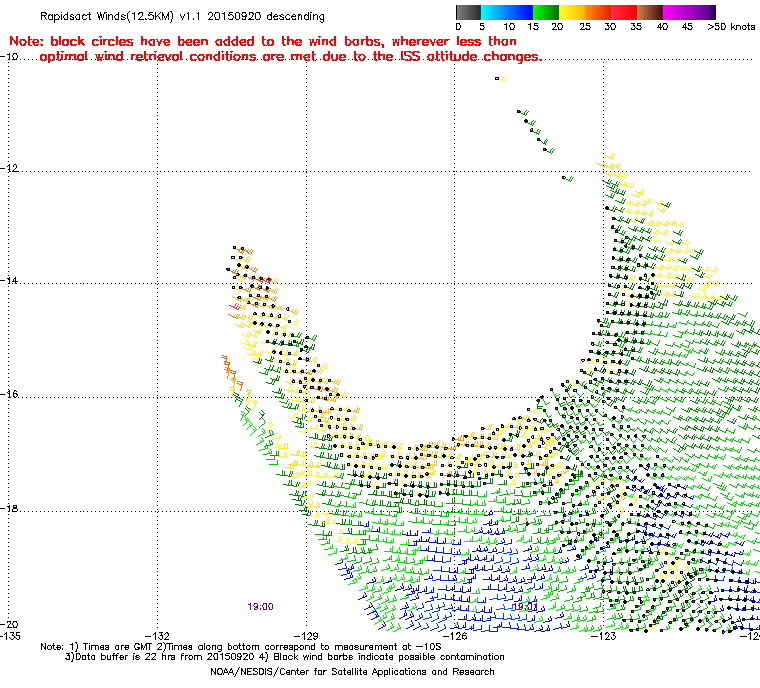Image resolution: width=760 pixels, height=688 pixels.
Task: Click the blue 10-15 knots legend segment
Action: tap(520, 12)
